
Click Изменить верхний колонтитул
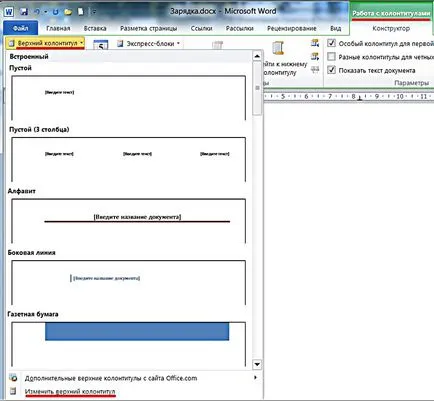click(x=70, y=391)
